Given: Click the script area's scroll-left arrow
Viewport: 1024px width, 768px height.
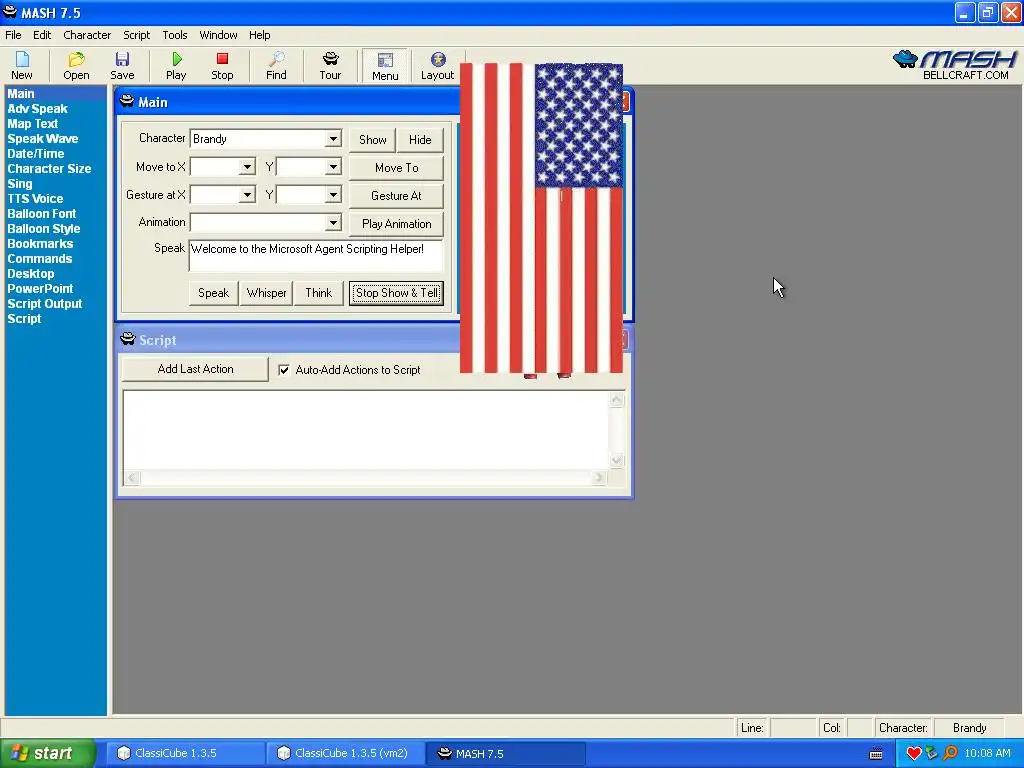Looking at the screenshot, I should pyautogui.click(x=131, y=478).
